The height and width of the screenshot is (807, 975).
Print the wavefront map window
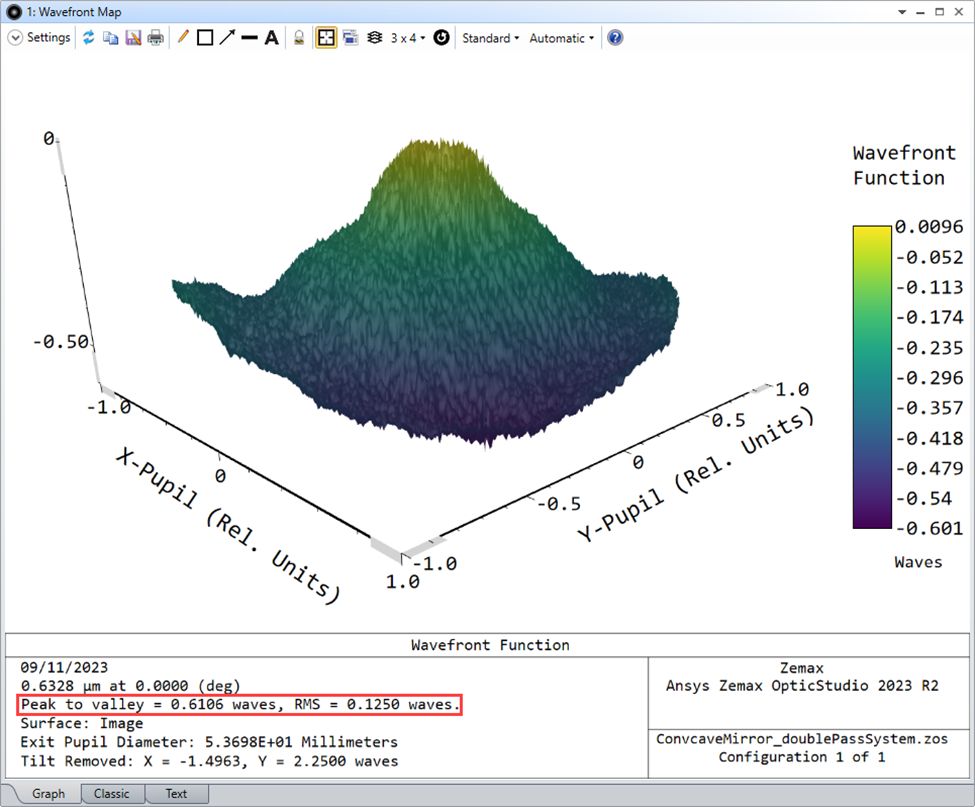click(155, 38)
